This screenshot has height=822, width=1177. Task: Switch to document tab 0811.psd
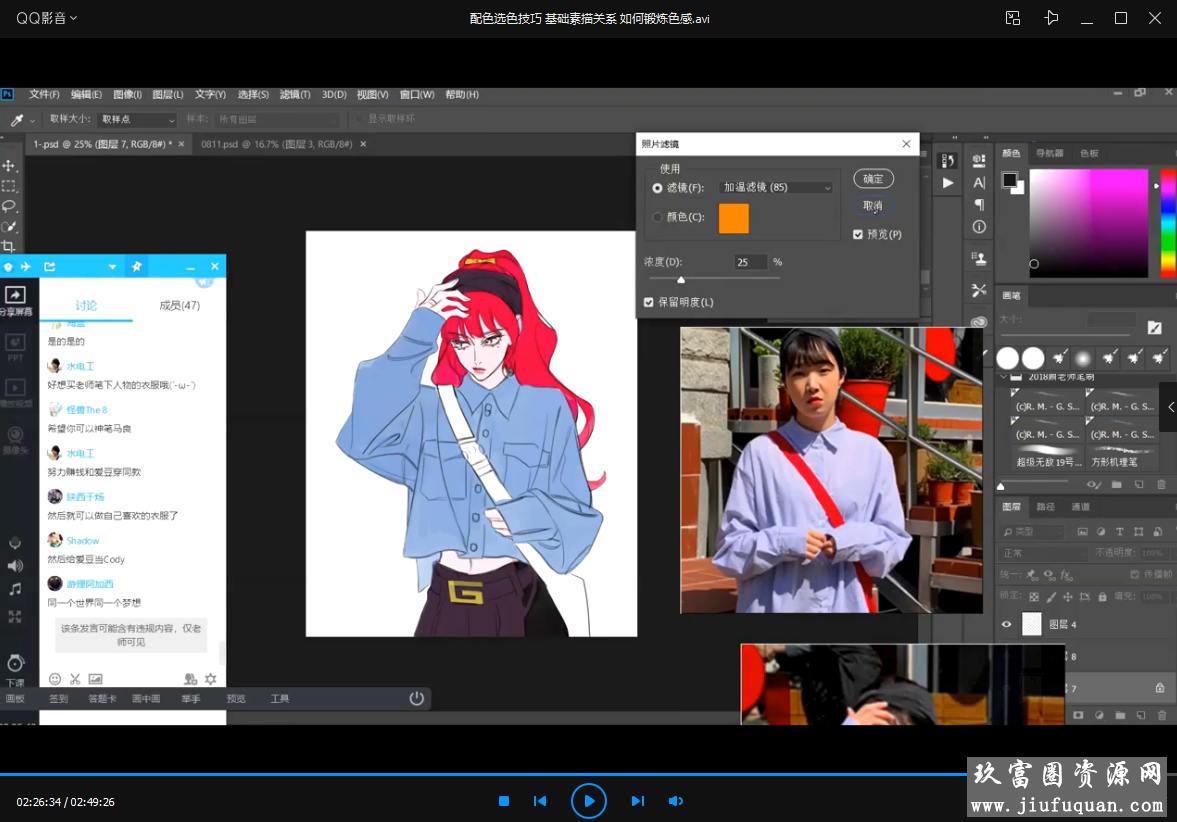276,144
